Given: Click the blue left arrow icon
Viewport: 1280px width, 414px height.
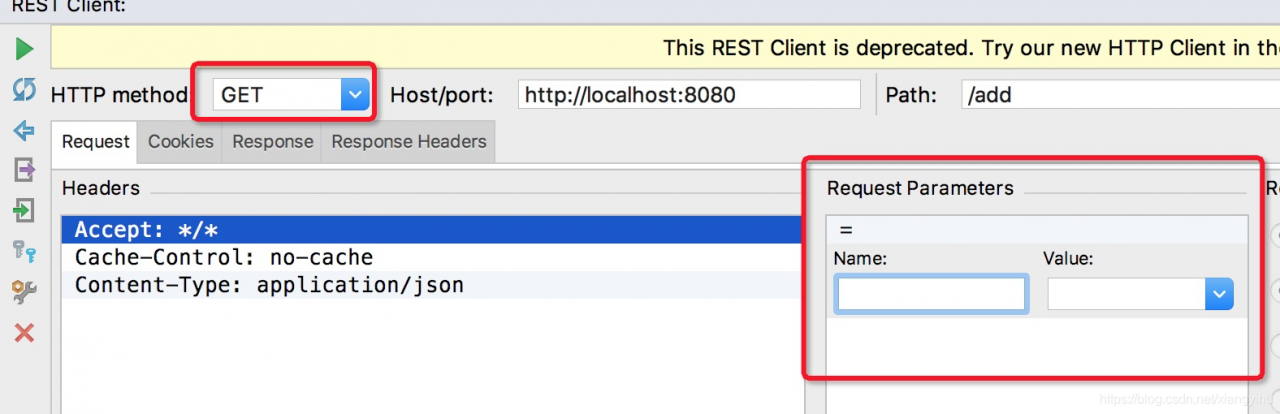Looking at the screenshot, I should (25, 131).
